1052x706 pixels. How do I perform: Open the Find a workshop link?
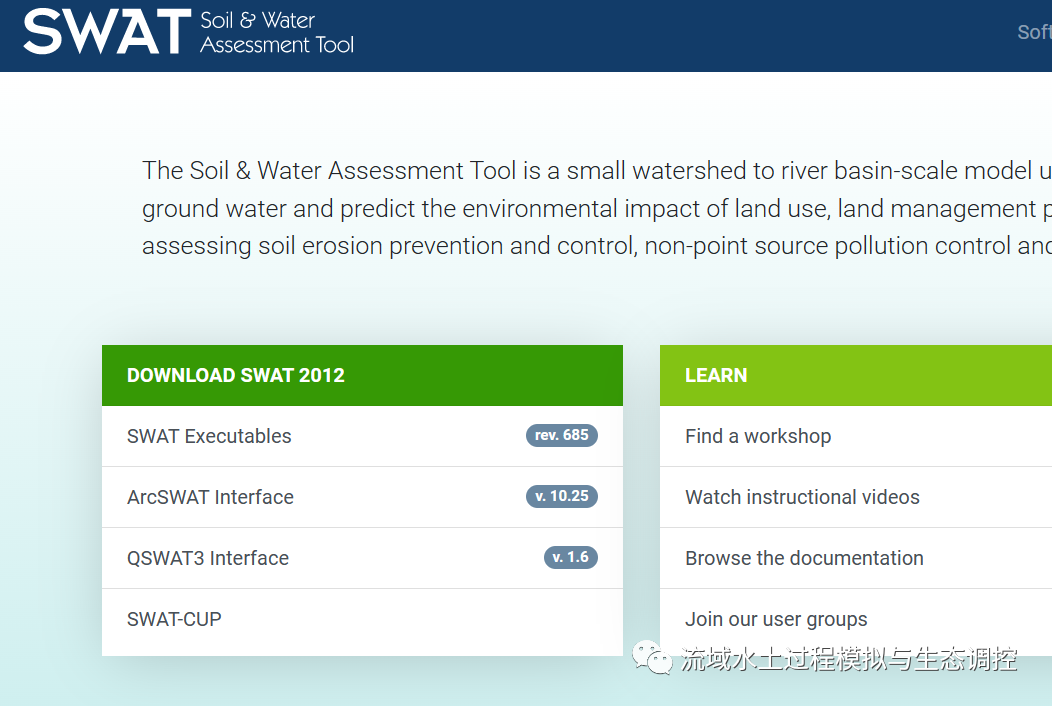[758, 436]
